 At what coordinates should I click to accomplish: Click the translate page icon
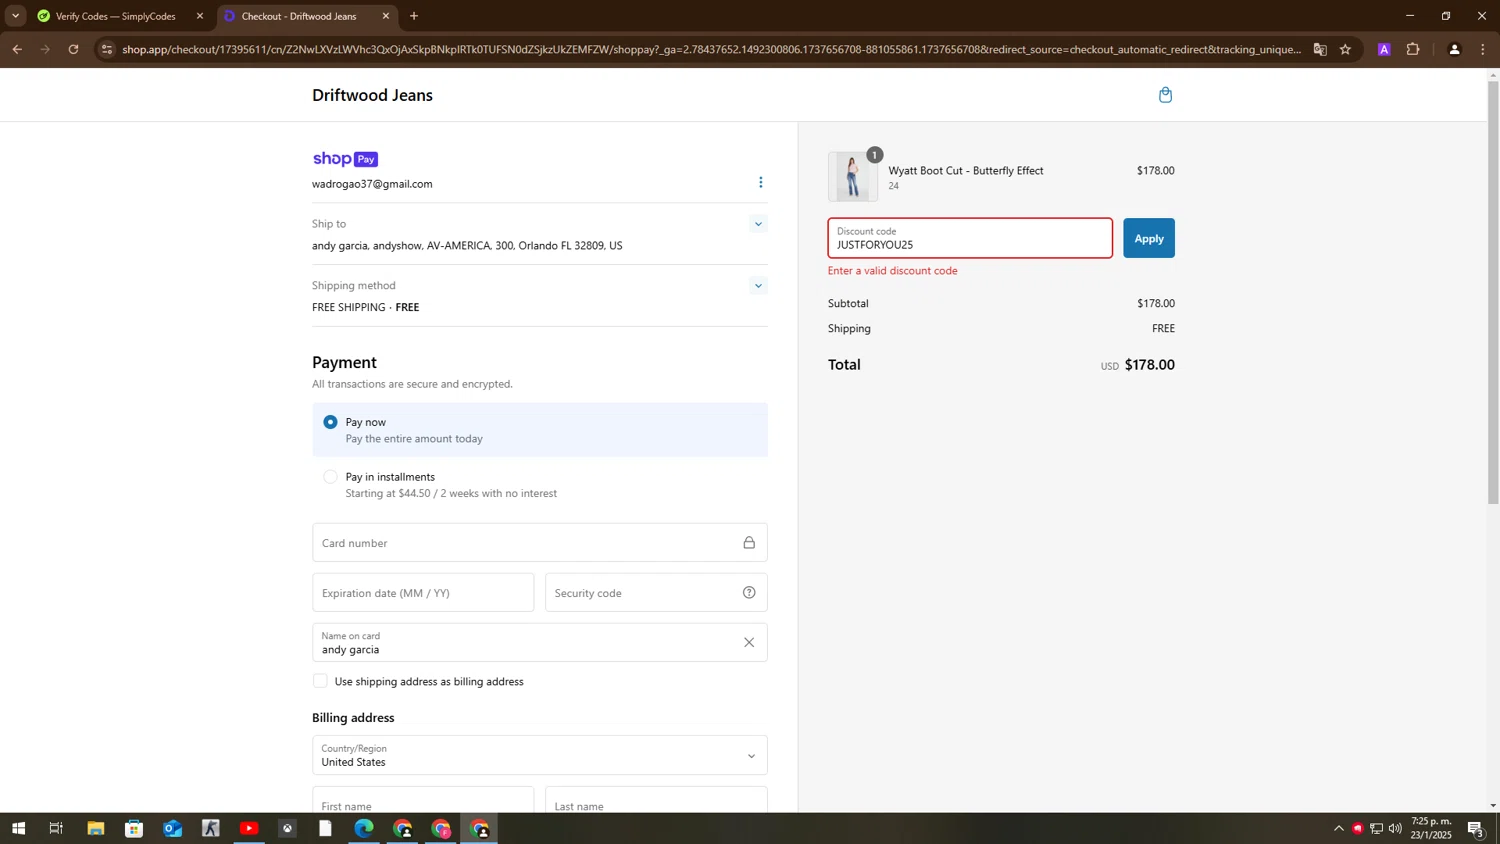point(1320,49)
